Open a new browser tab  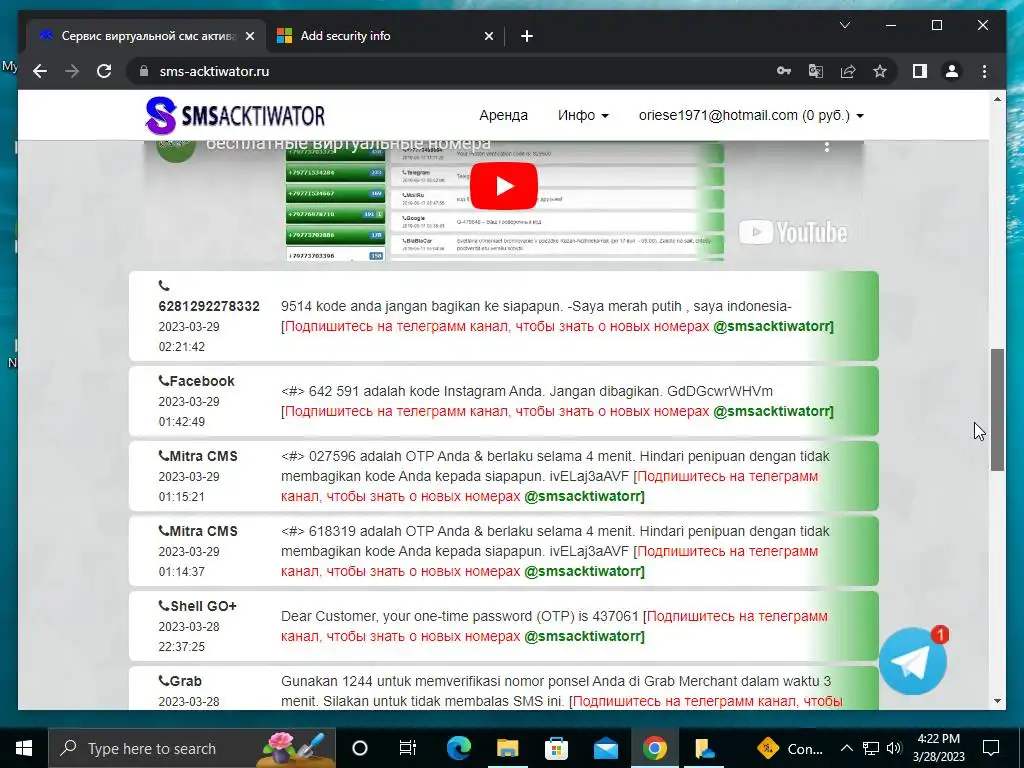point(527,36)
